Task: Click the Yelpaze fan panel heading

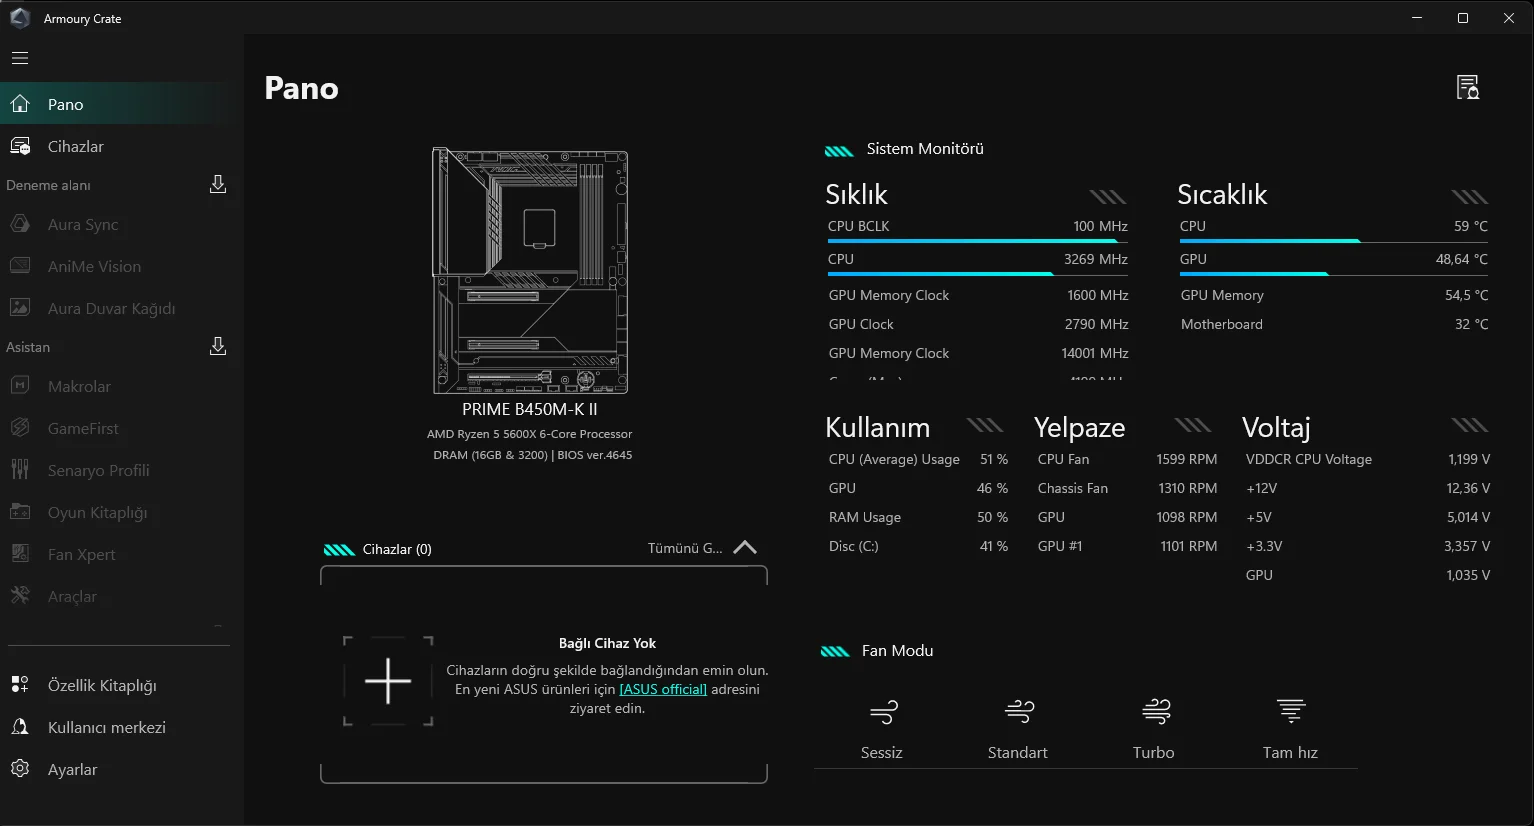Action: (x=1079, y=428)
